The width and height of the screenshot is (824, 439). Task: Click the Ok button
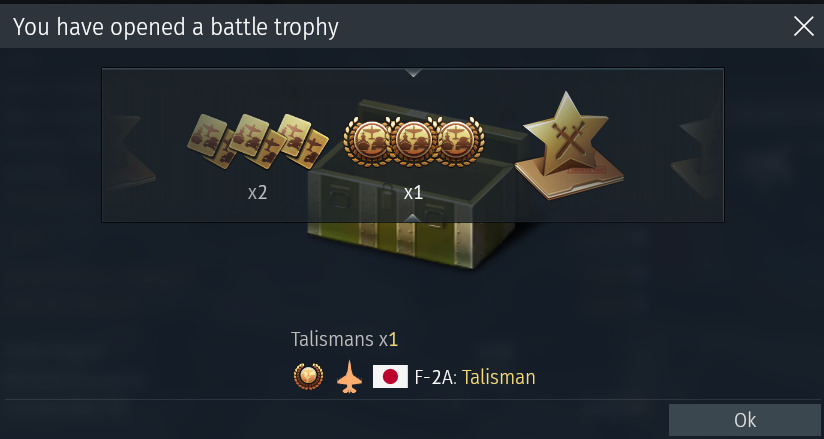744,420
